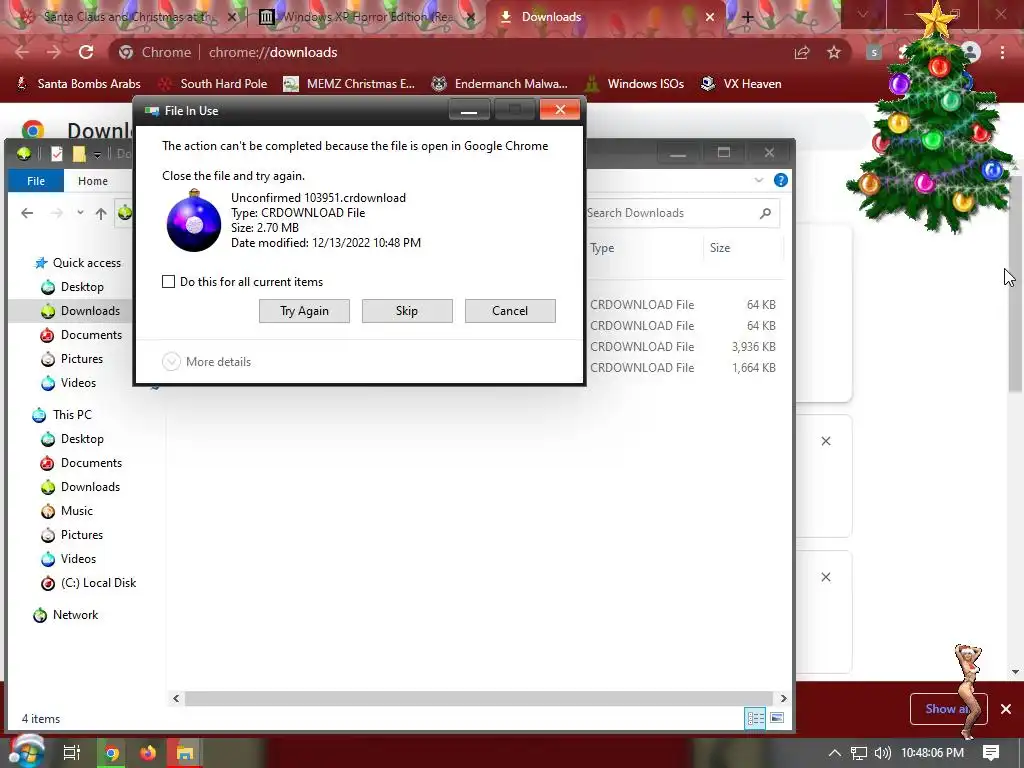Go back in Chrome toolbar

click(x=22, y=52)
